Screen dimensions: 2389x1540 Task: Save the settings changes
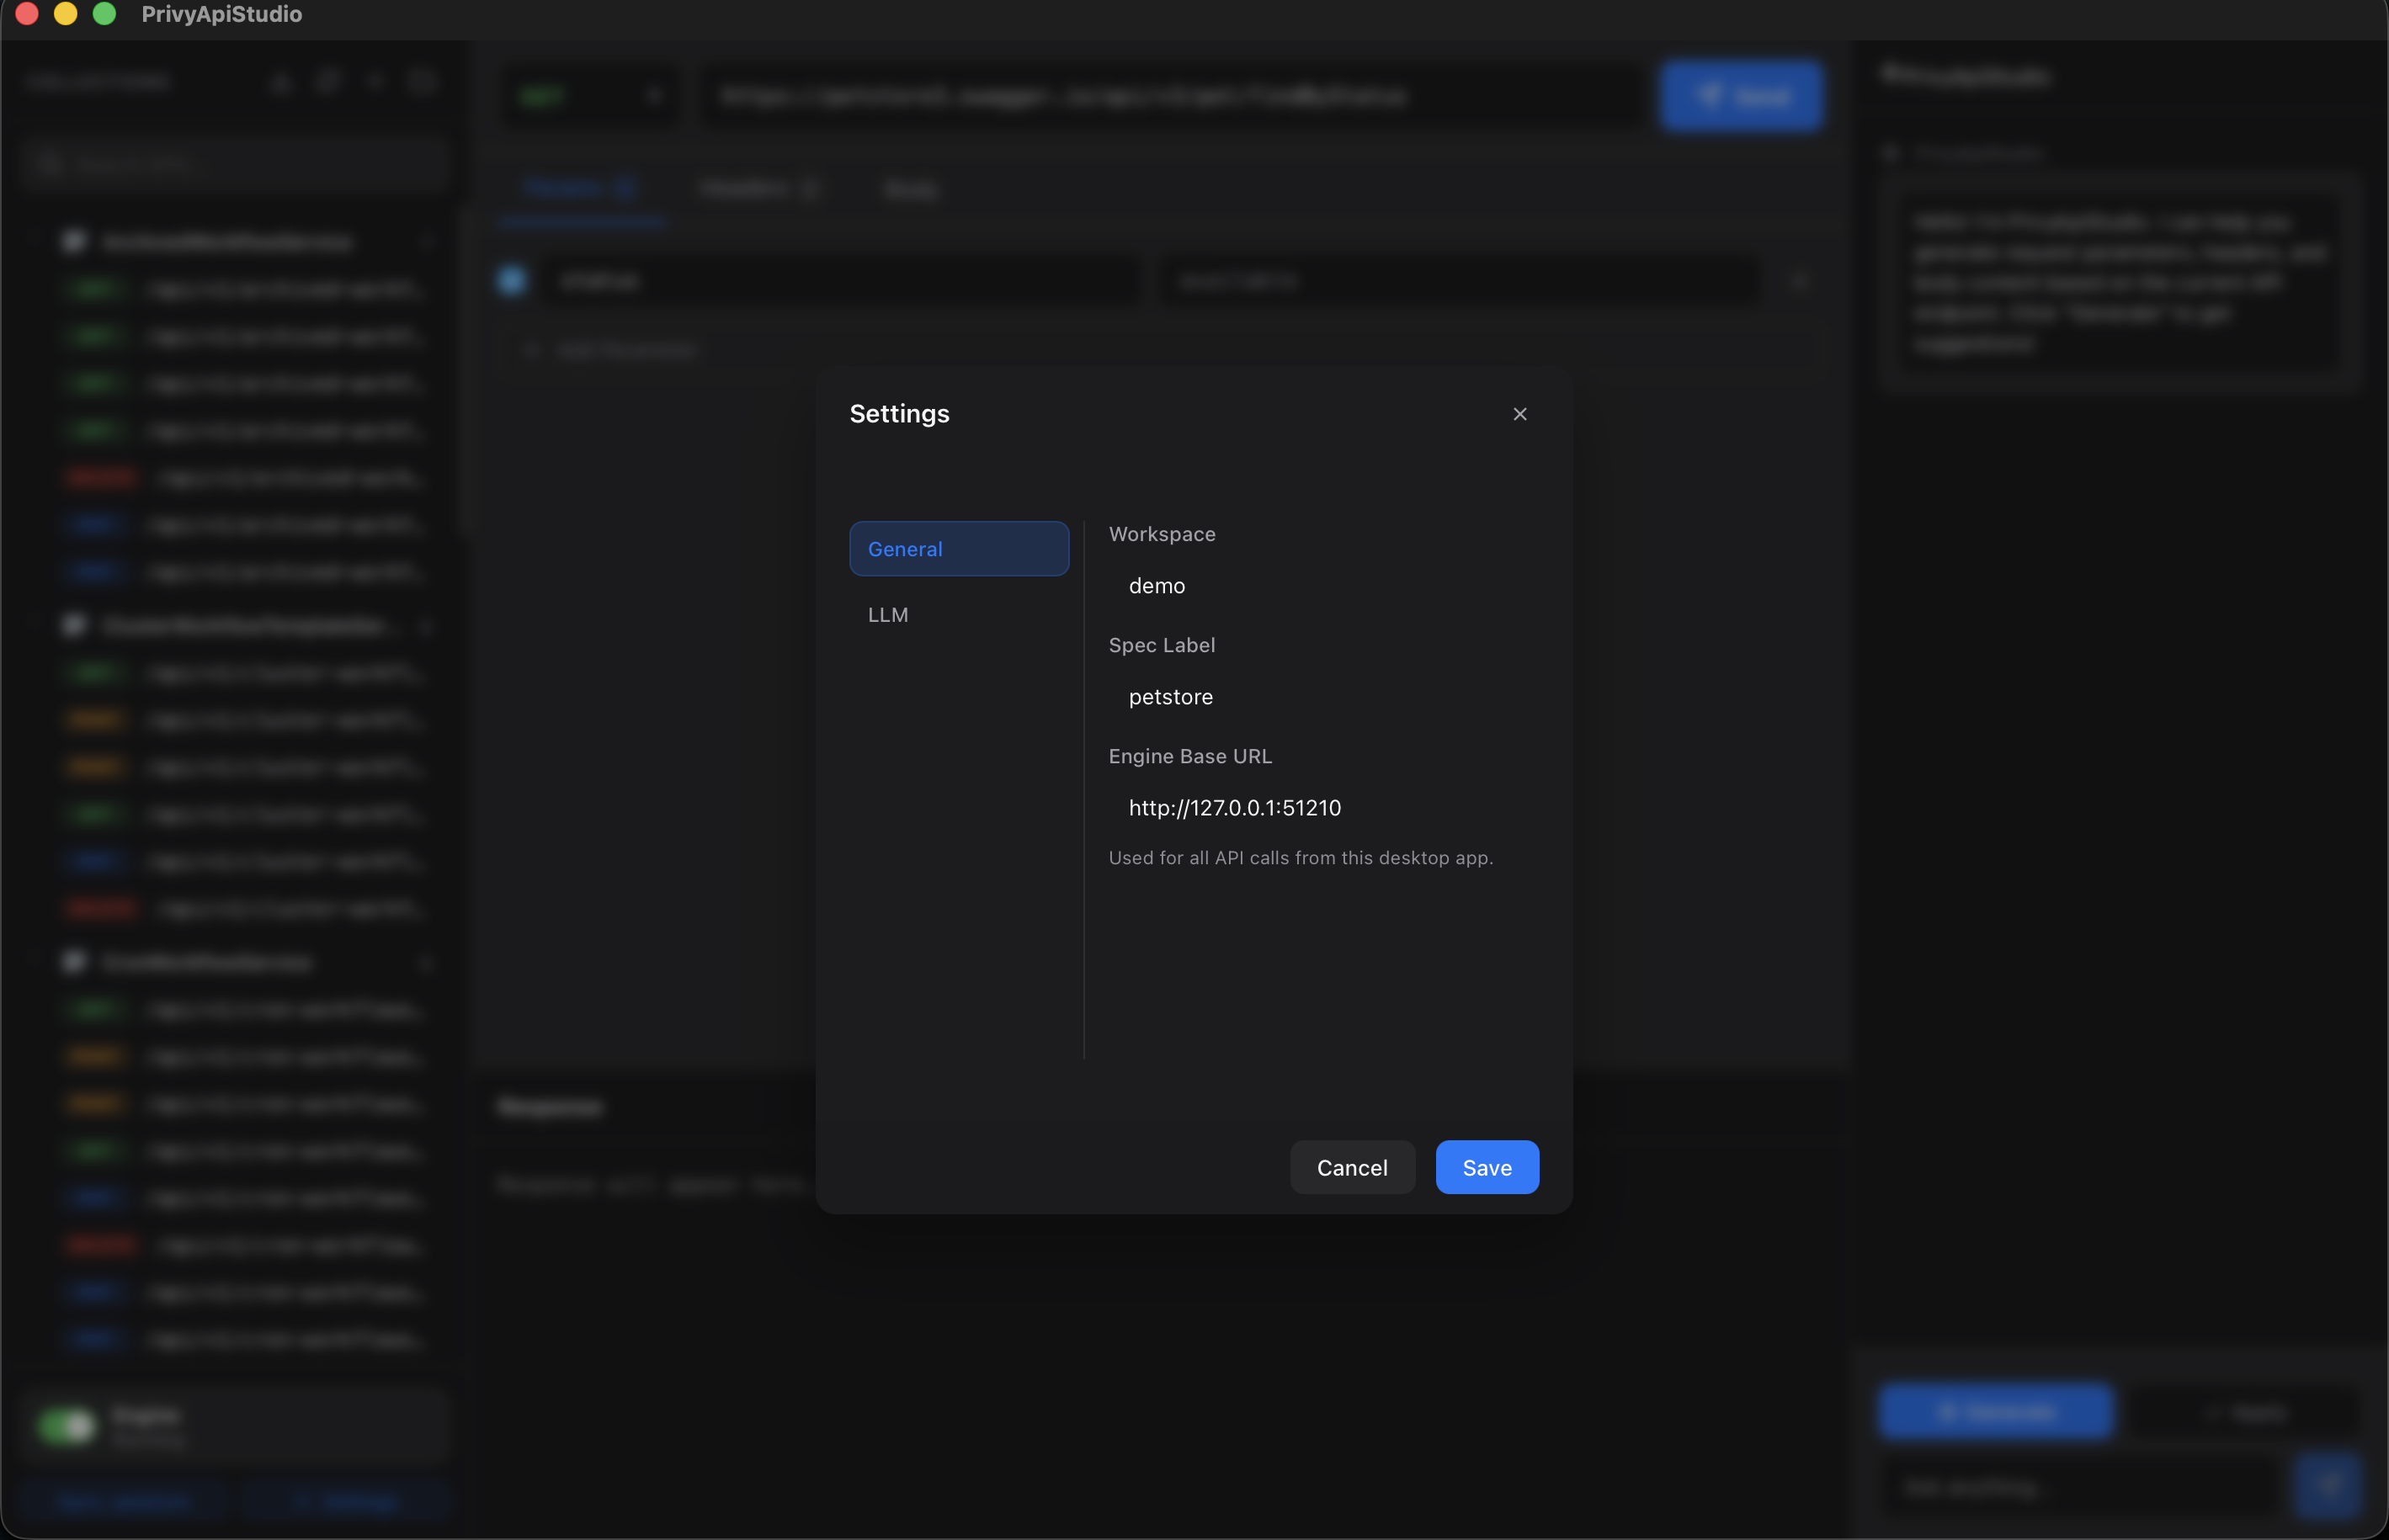1486,1167
